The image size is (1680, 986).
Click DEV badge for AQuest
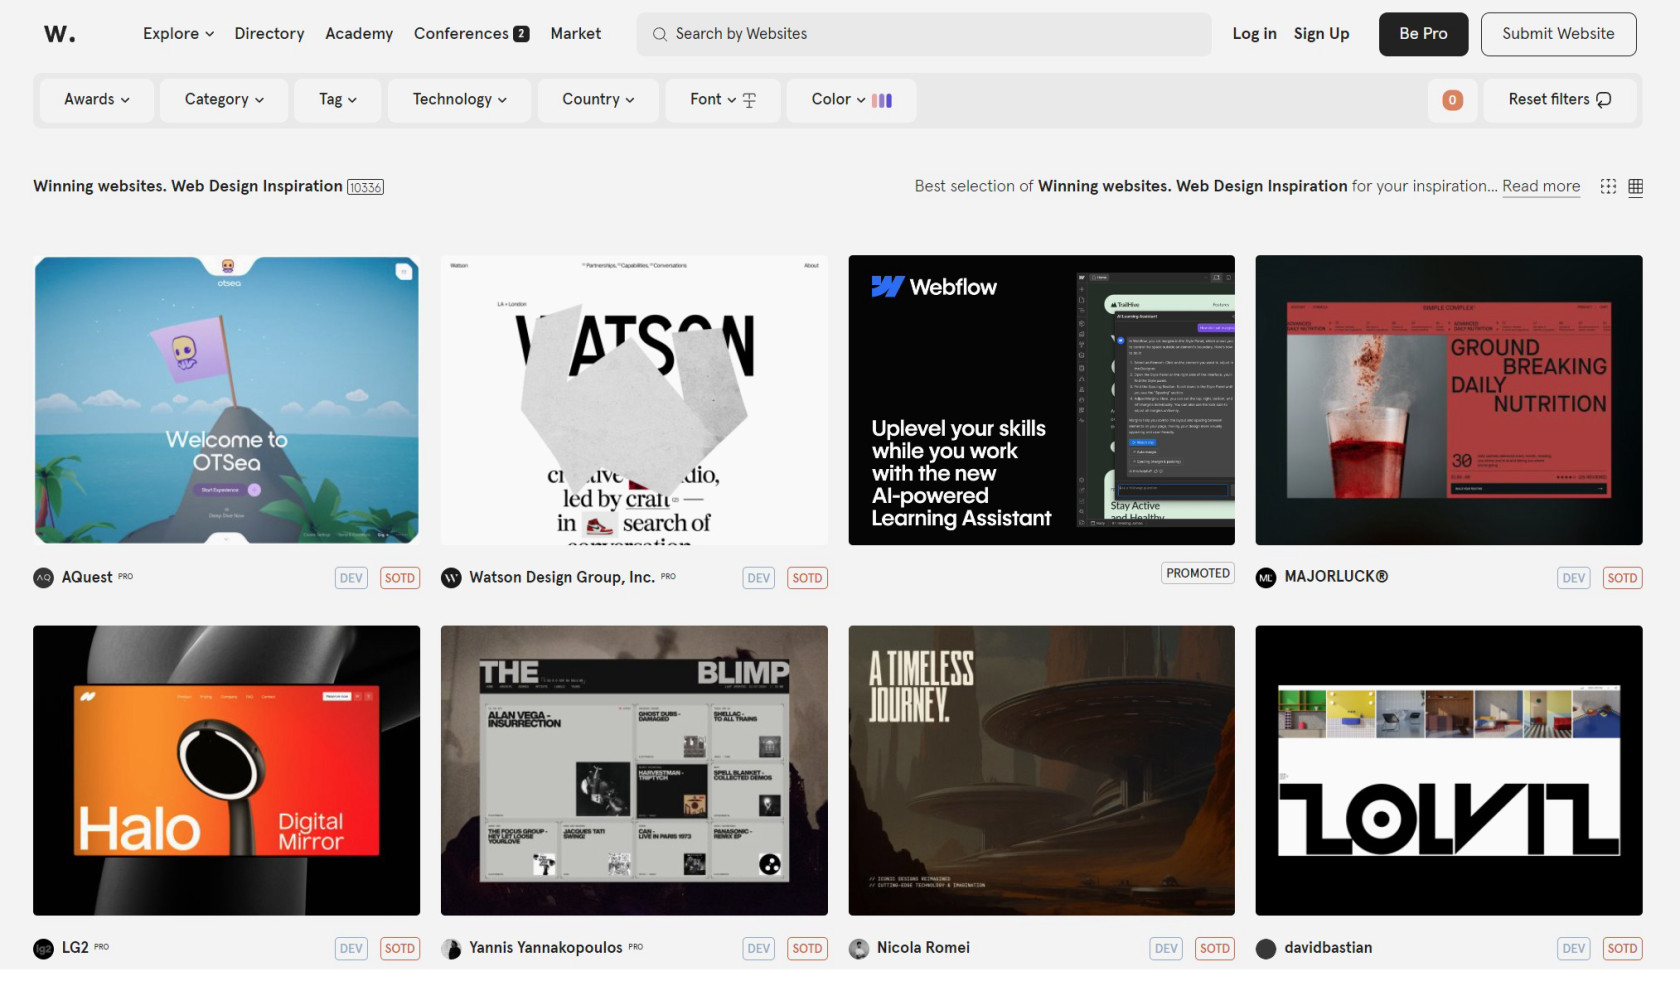(x=351, y=578)
